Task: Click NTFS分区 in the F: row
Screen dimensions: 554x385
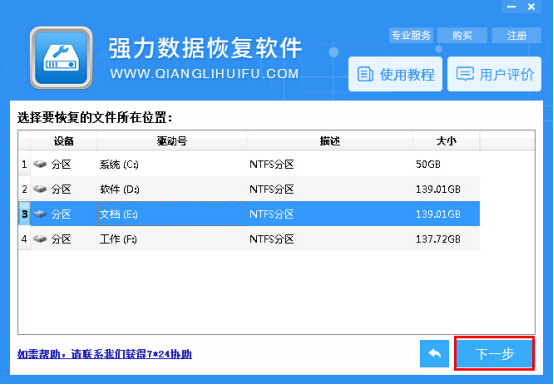Action: (271, 239)
